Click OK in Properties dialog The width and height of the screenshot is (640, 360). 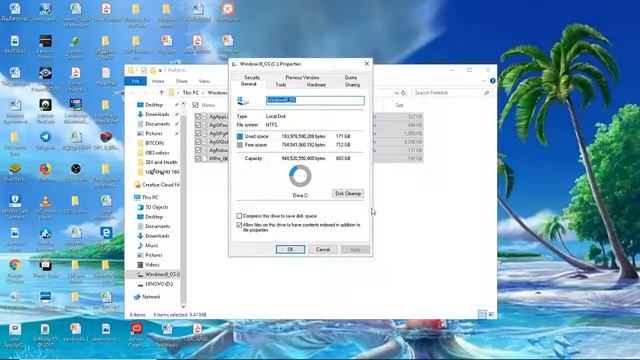click(x=290, y=249)
